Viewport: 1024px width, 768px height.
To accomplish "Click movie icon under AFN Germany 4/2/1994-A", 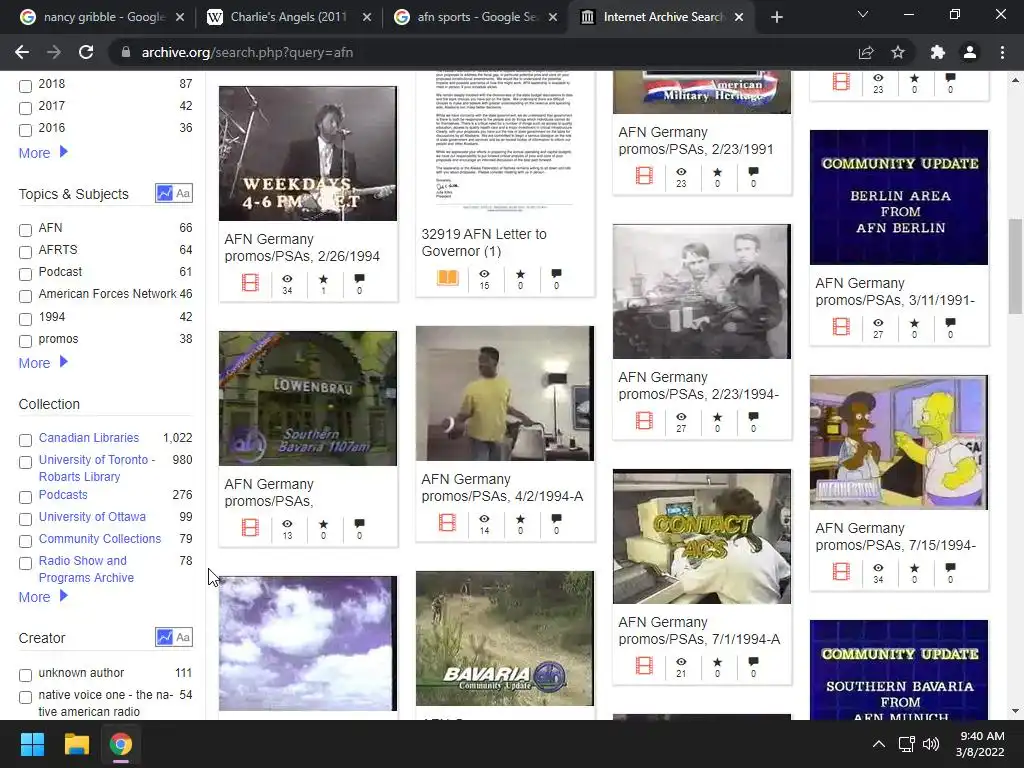I will [447, 522].
